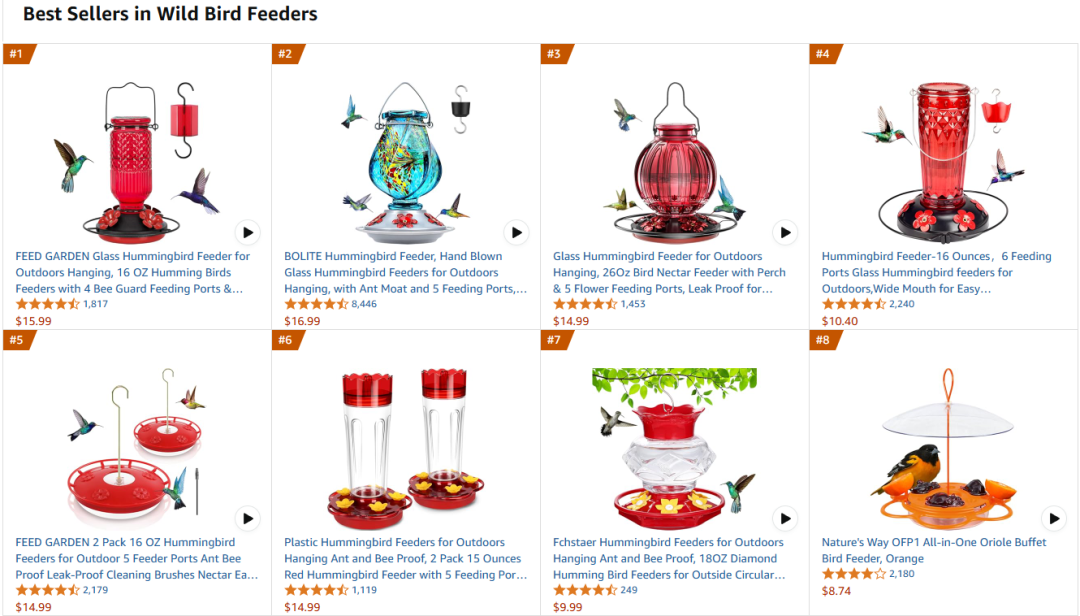Click the star rating of the #7 feeder
Screen dimensions: 1080x616
[x=585, y=590]
